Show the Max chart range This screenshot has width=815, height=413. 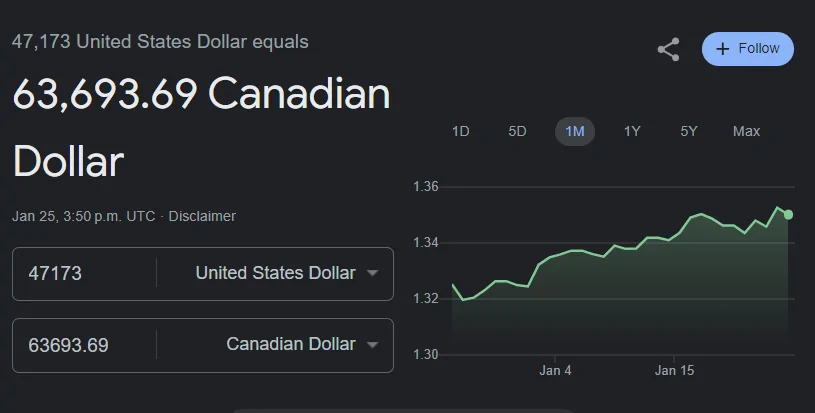pos(746,131)
